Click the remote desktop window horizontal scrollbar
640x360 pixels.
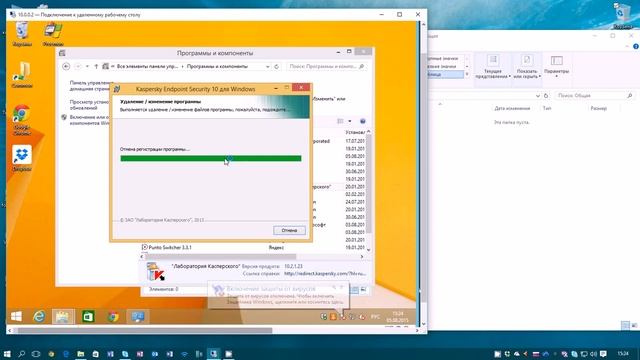(144, 330)
